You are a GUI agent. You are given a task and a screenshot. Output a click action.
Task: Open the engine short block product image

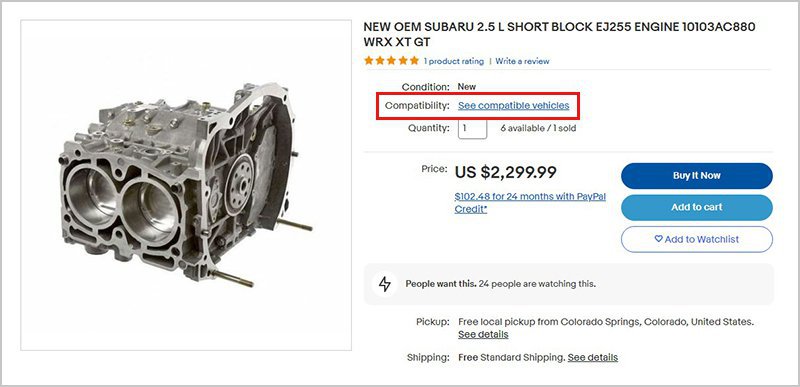(186, 185)
